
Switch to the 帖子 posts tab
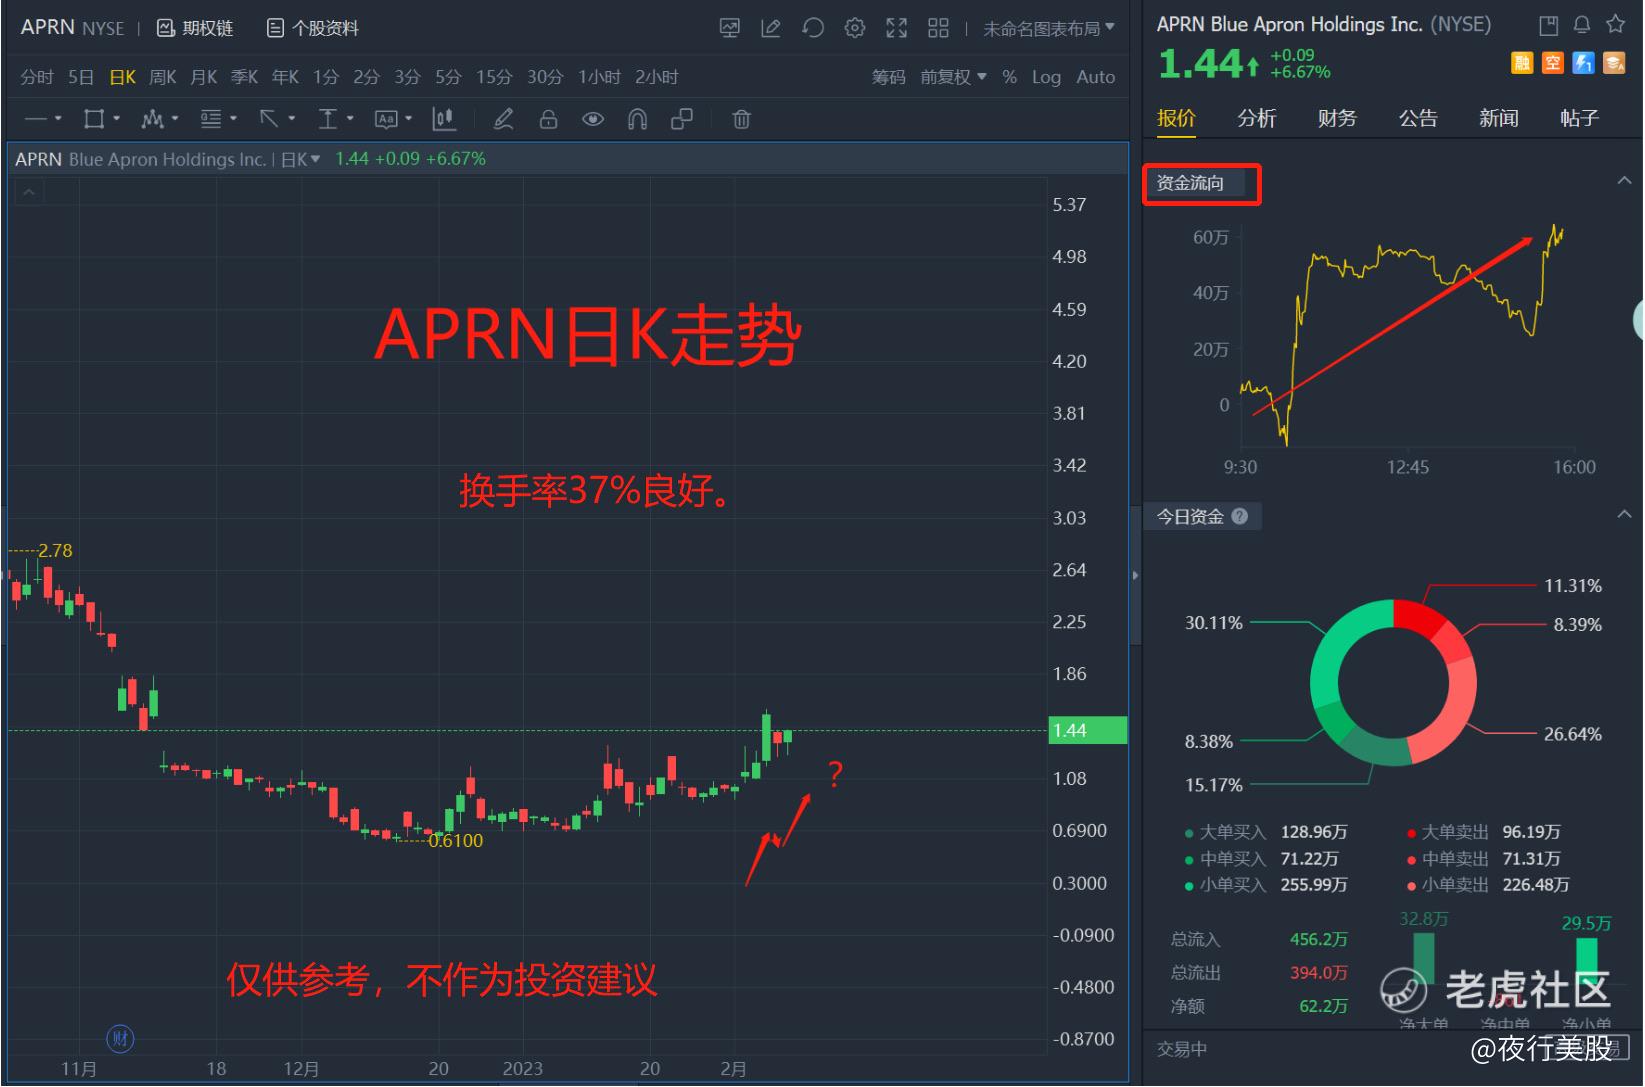(1580, 118)
